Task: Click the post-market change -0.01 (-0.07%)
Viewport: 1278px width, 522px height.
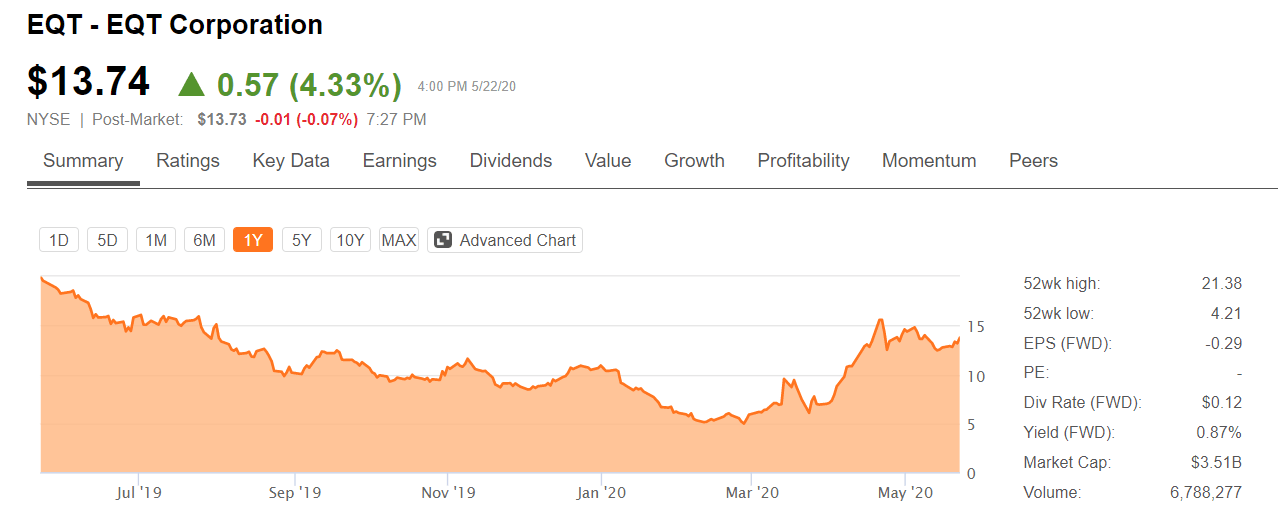Action: 306,120
